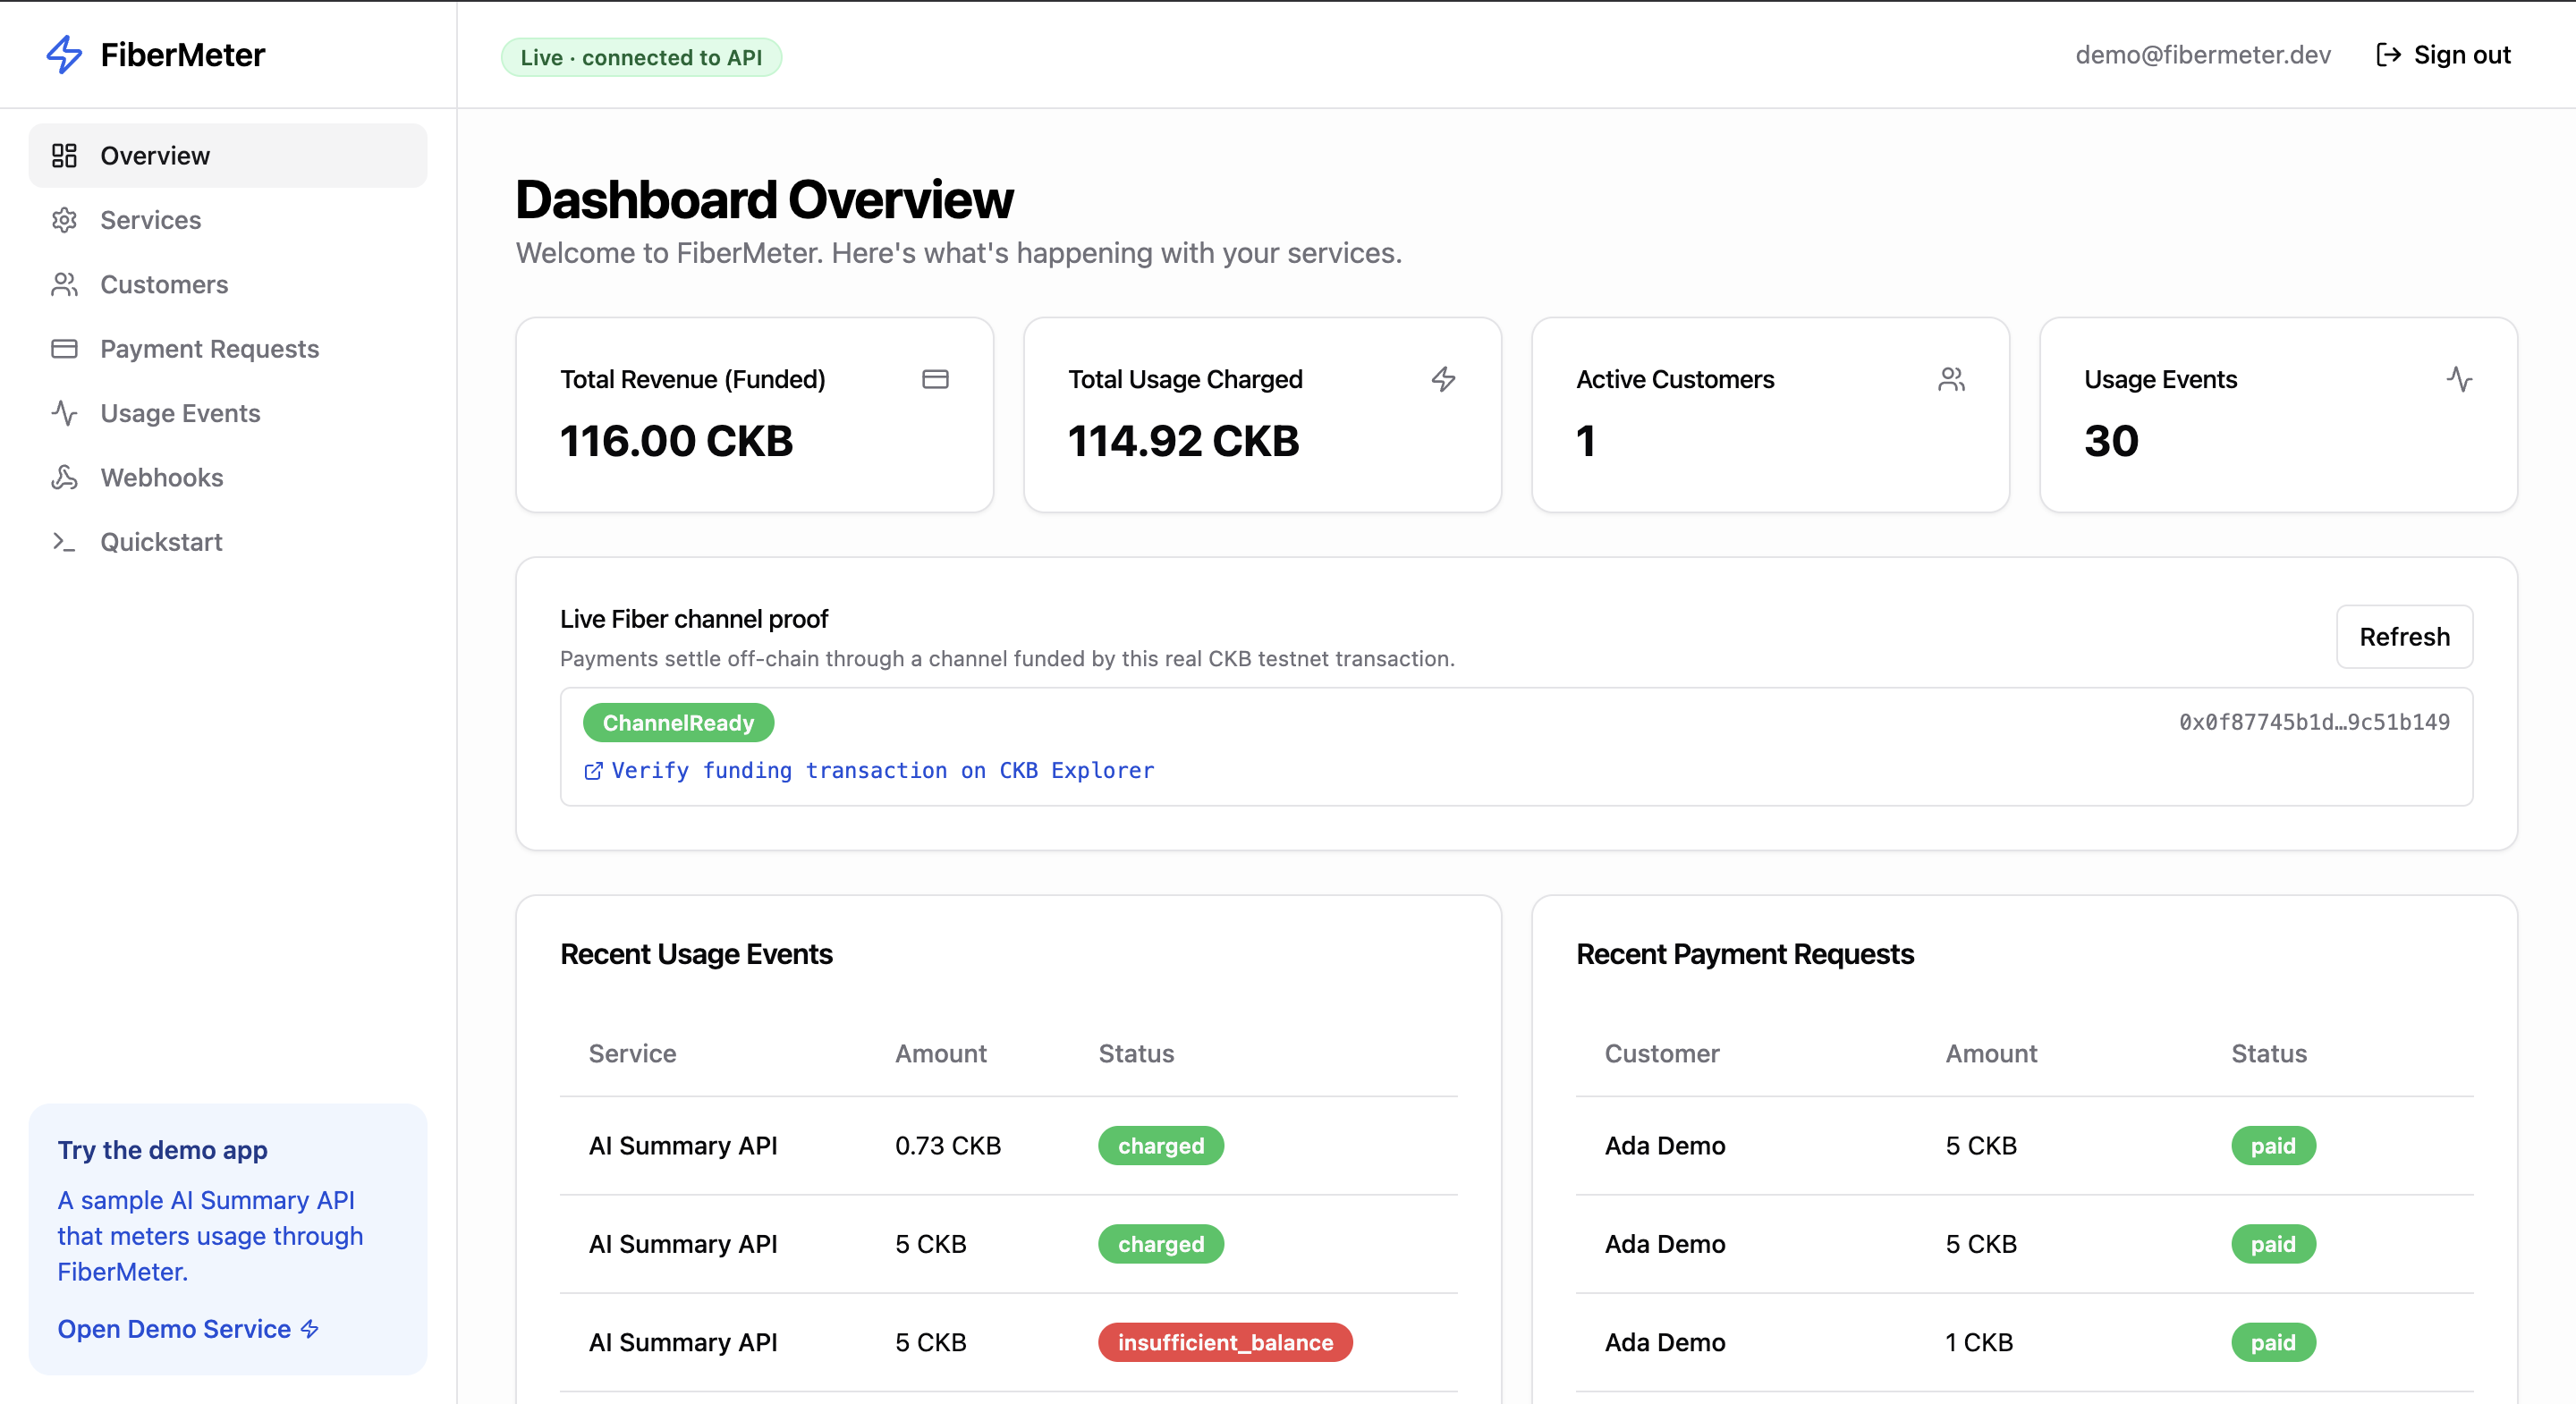Click the Customer column header
Viewport: 2576px width, 1404px height.
(1662, 1054)
